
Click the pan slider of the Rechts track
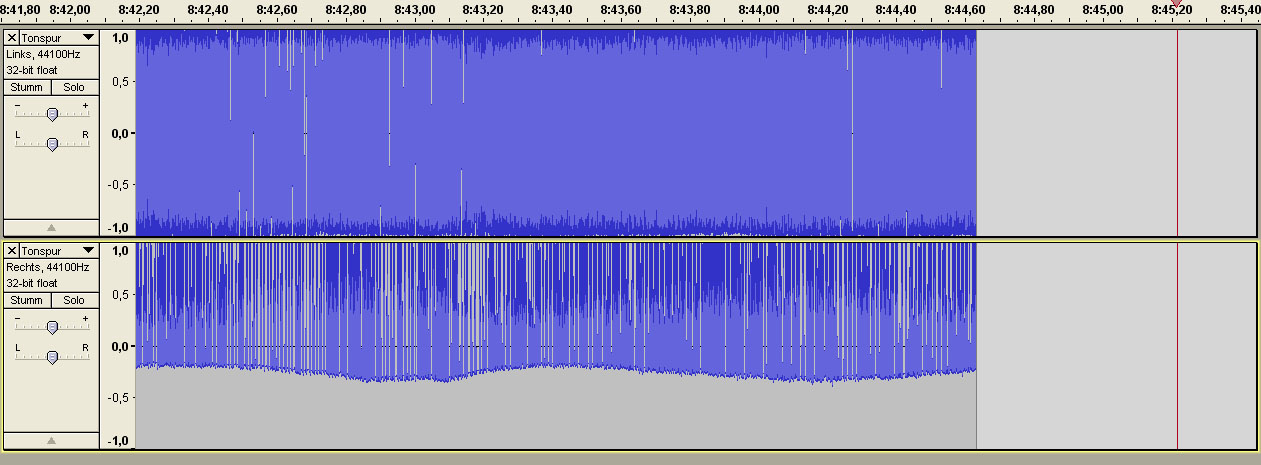click(x=52, y=357)
